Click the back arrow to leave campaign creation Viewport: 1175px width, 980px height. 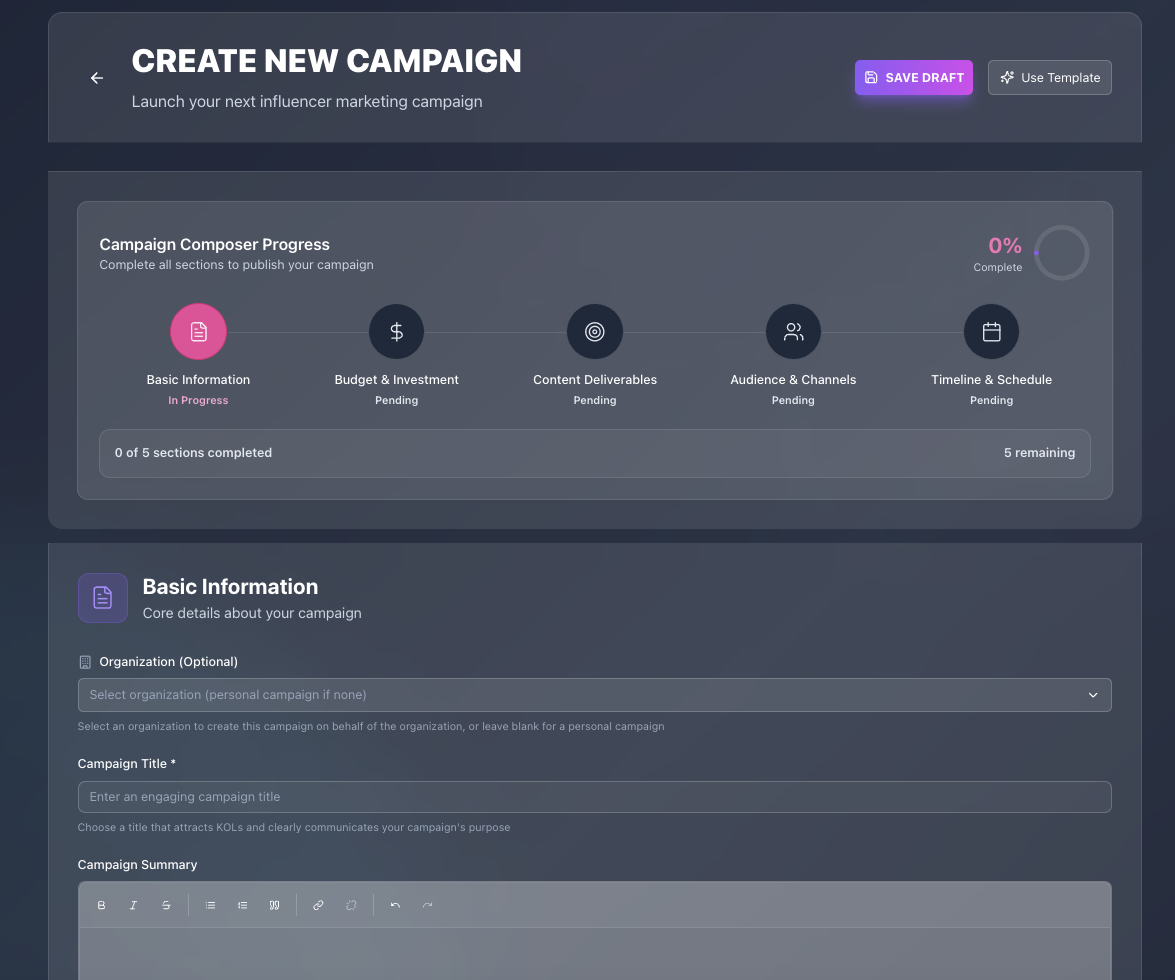[x=96, y=77]
